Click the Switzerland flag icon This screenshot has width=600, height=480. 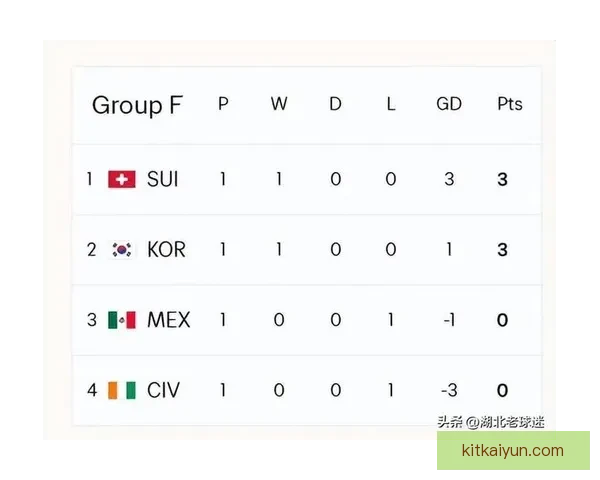(122, 180)
